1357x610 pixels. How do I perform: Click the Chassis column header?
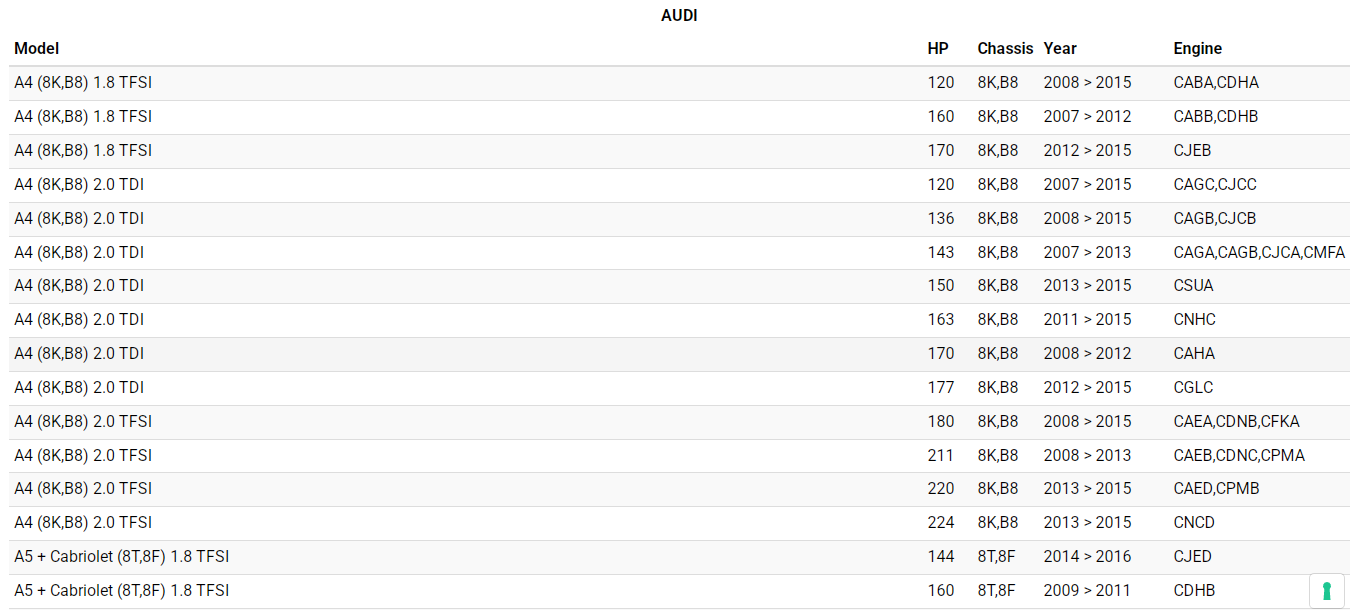tap(1005, 48)
